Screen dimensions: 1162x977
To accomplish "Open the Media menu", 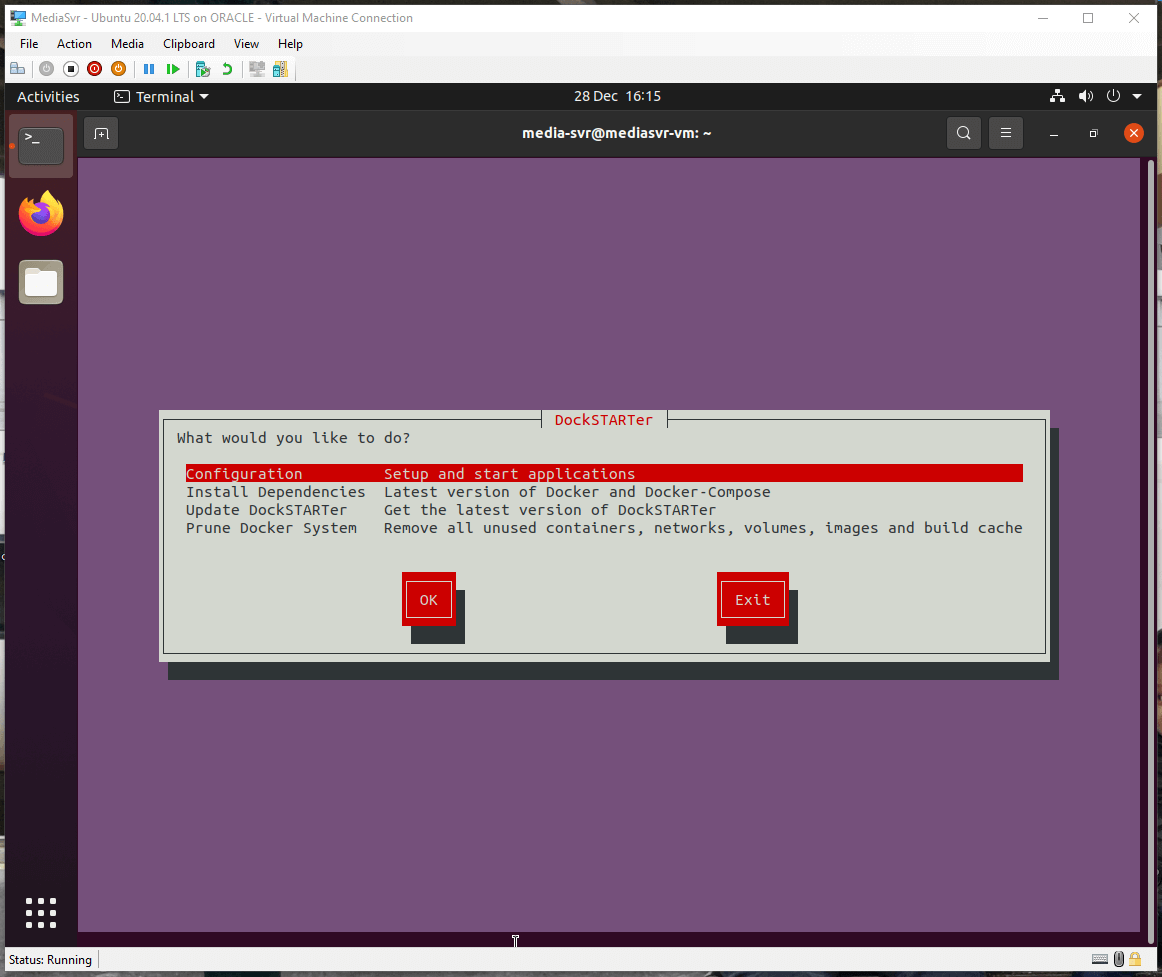I will pyautogui.click(x=127, y=44).
